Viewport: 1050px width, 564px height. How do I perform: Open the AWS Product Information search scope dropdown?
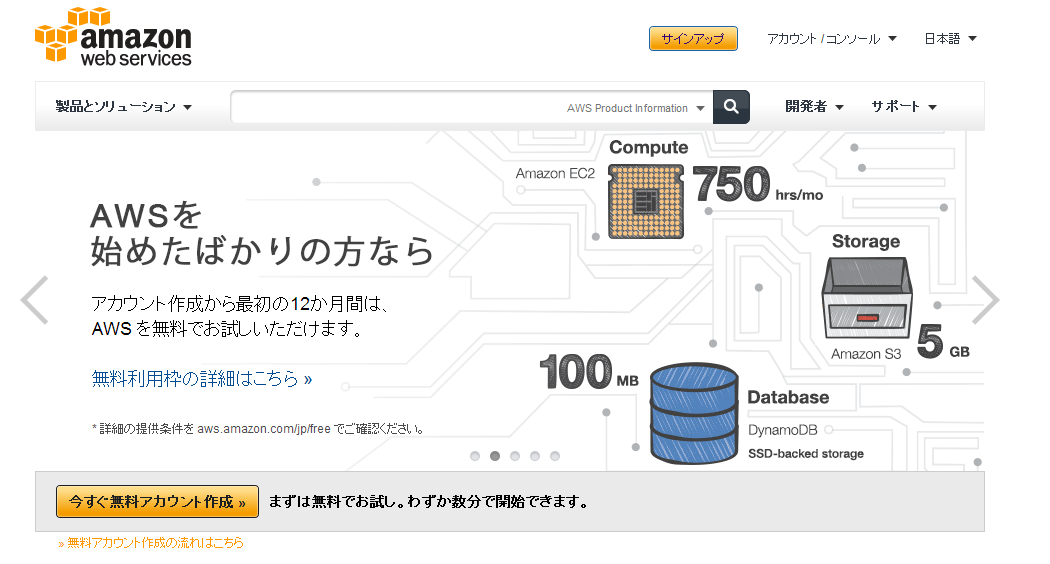coord(635,108)
